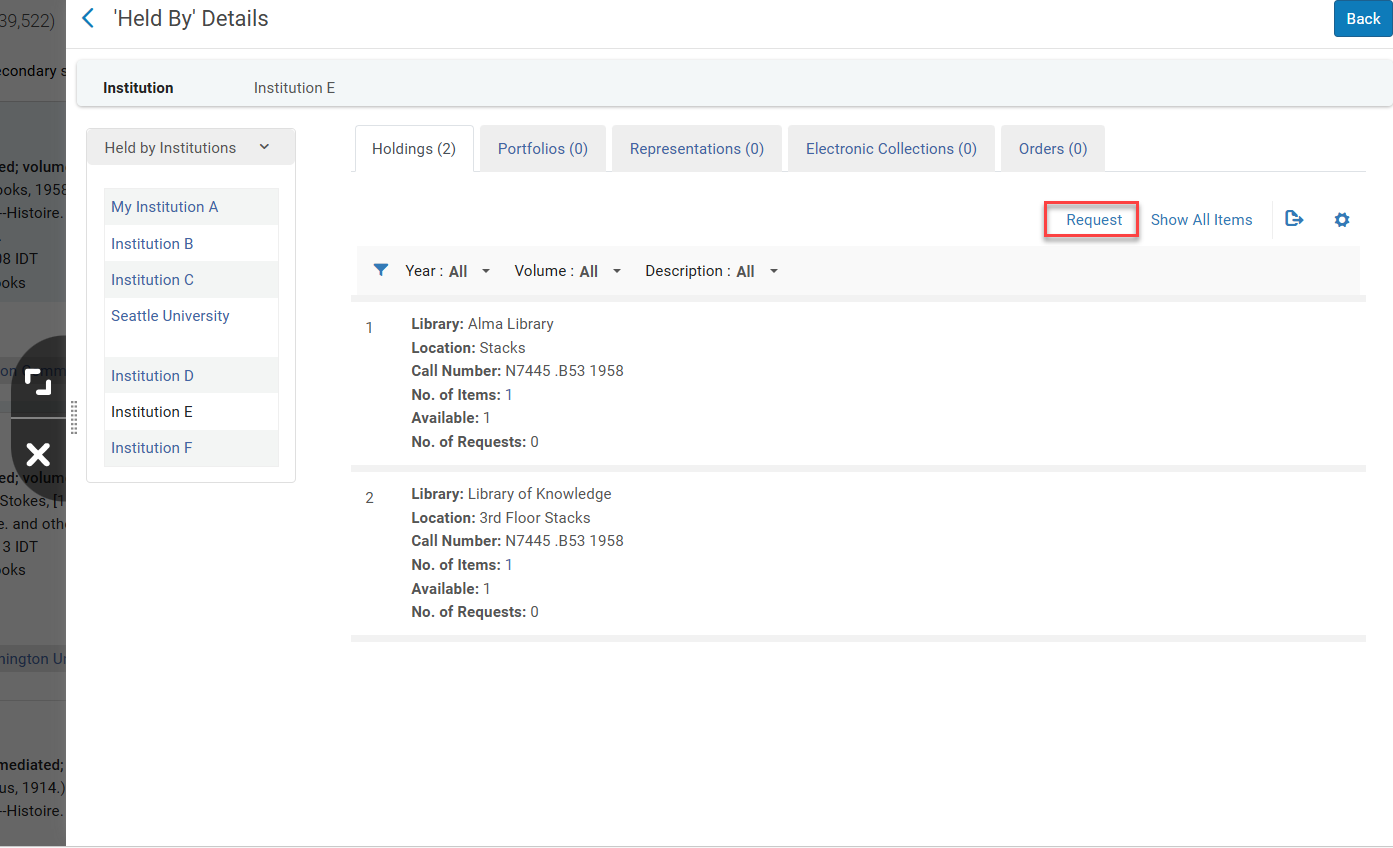The height and width of the screenshot is (848, 1393).
Task: Select Seattle University in the list
Action: coord(191,316)
